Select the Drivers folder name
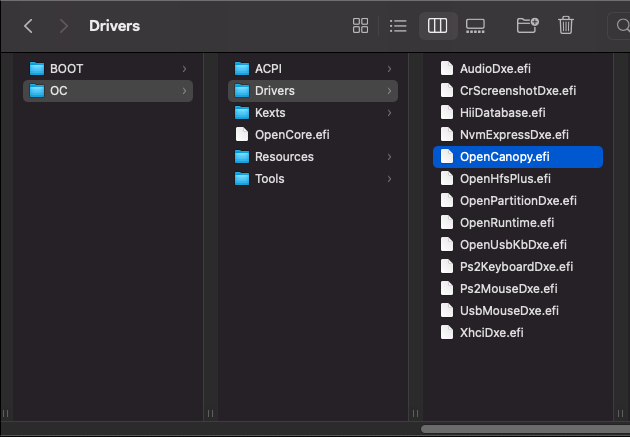The width and height of the screenshot is (630, 437). click(x=275, y=91)
